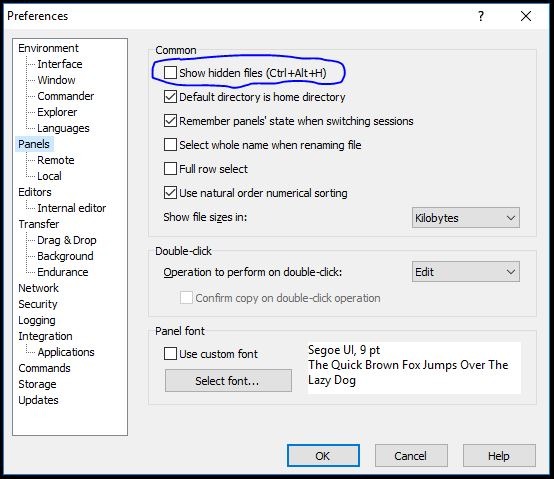554x479 pixels.
Task: Click the Cancel button
Action: (411, 456)
